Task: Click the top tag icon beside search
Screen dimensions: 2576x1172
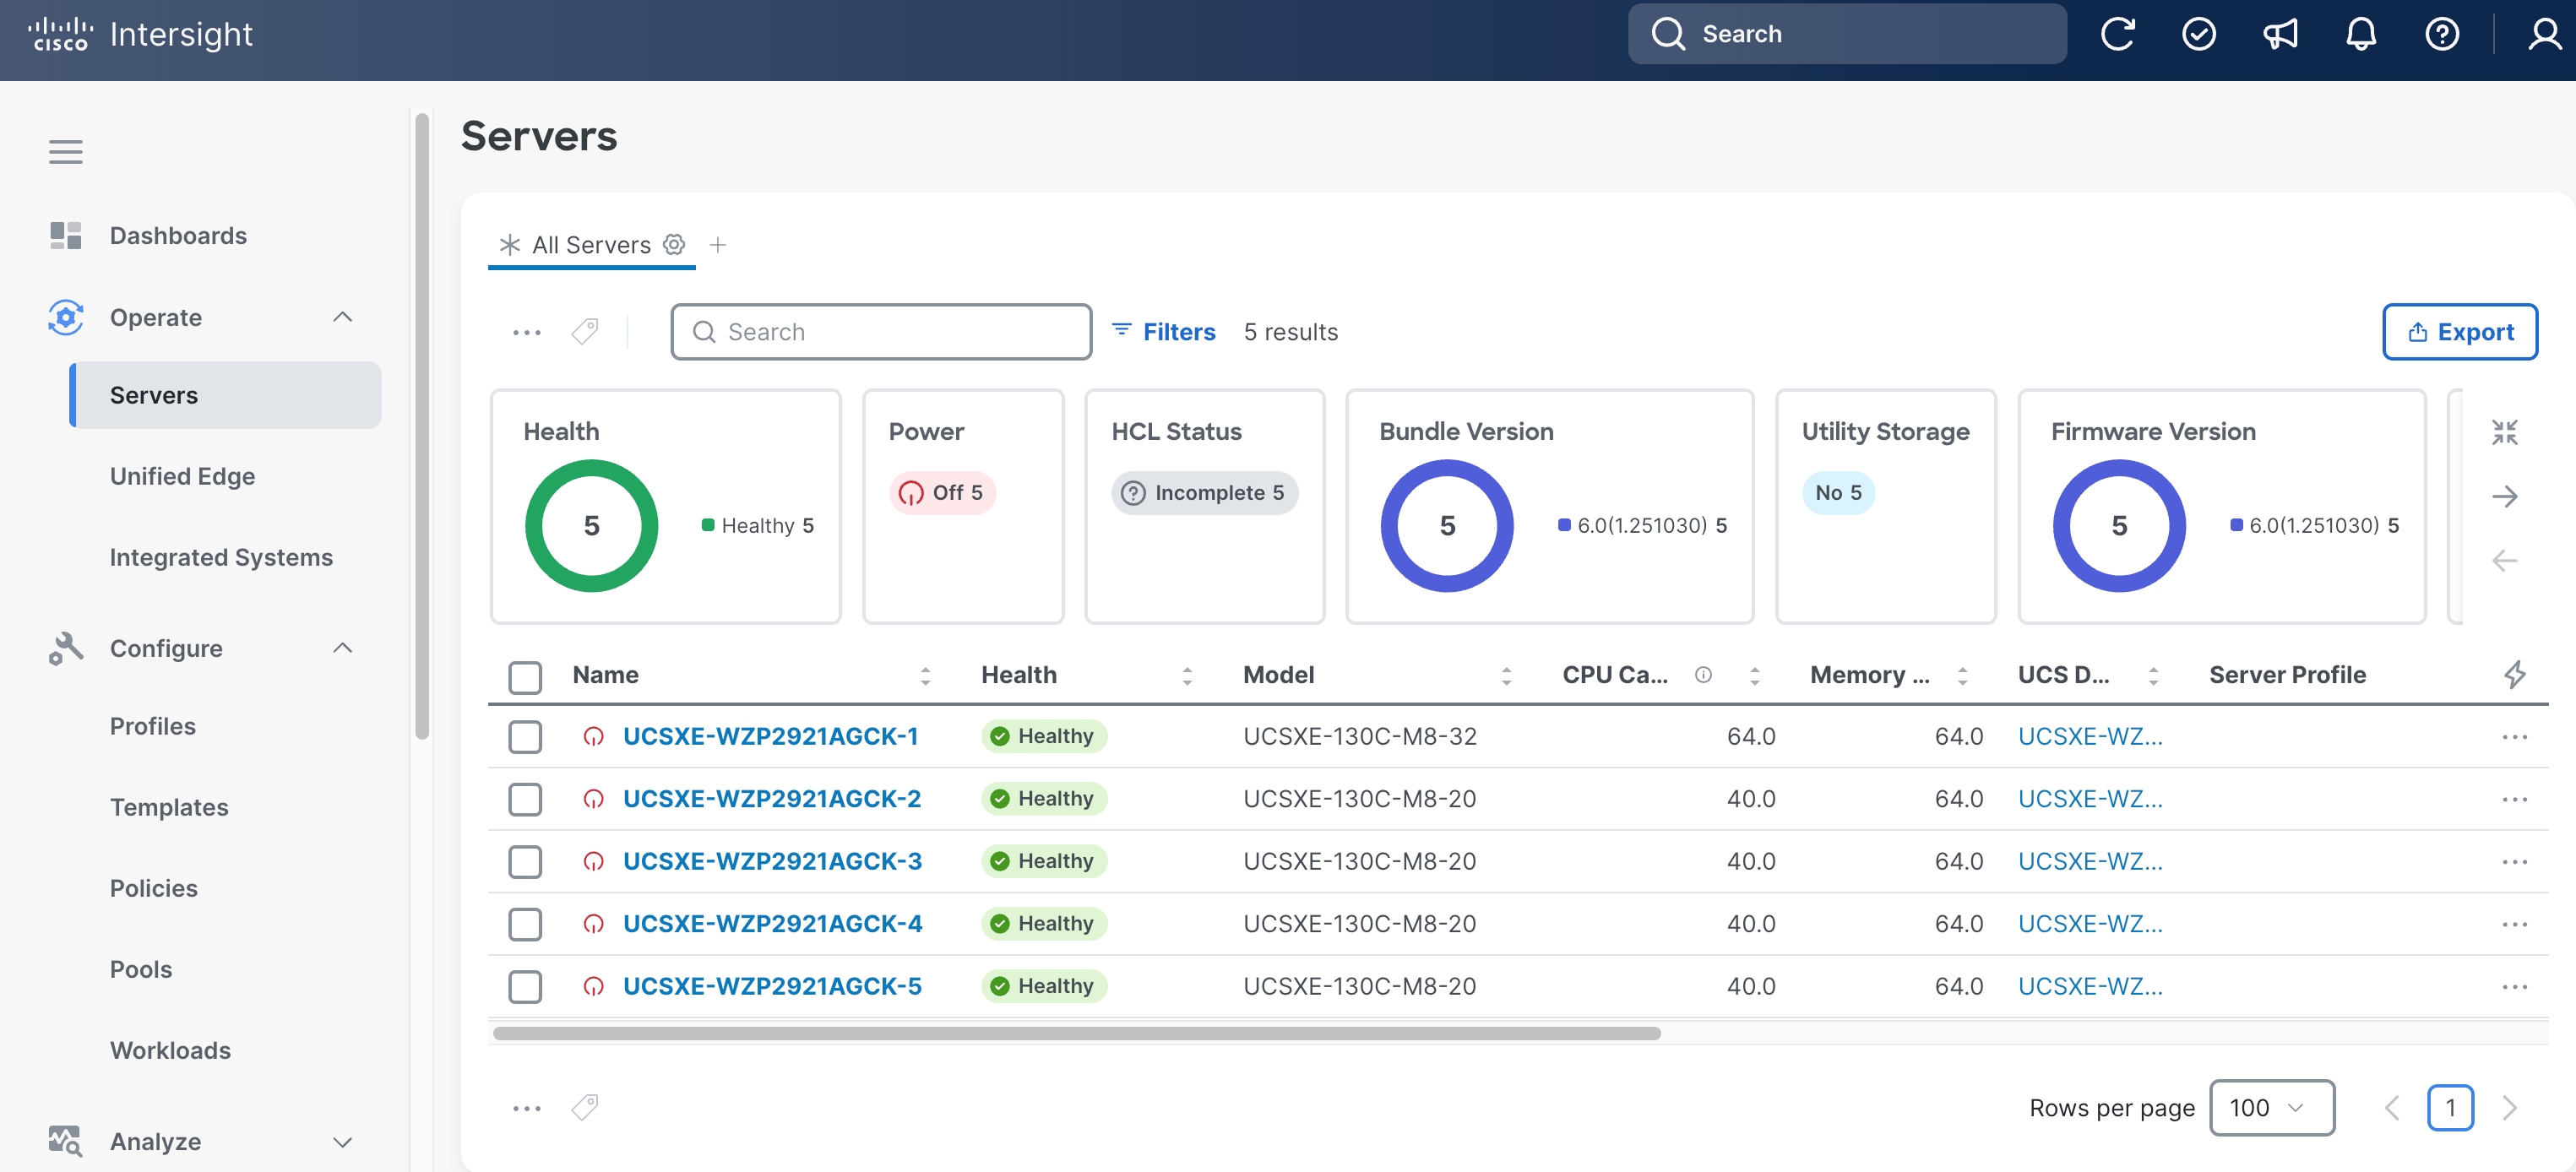Action: pos(585,331)
